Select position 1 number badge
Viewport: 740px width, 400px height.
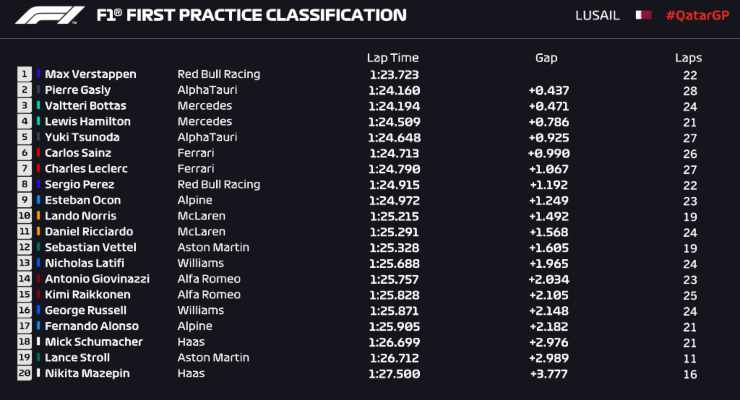click(x=25, y=74)
